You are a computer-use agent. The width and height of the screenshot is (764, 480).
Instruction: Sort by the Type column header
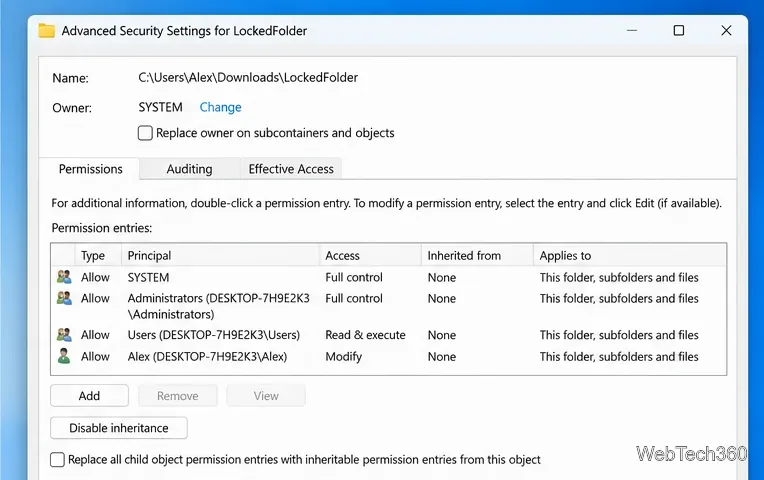click(x=97, y=255)
